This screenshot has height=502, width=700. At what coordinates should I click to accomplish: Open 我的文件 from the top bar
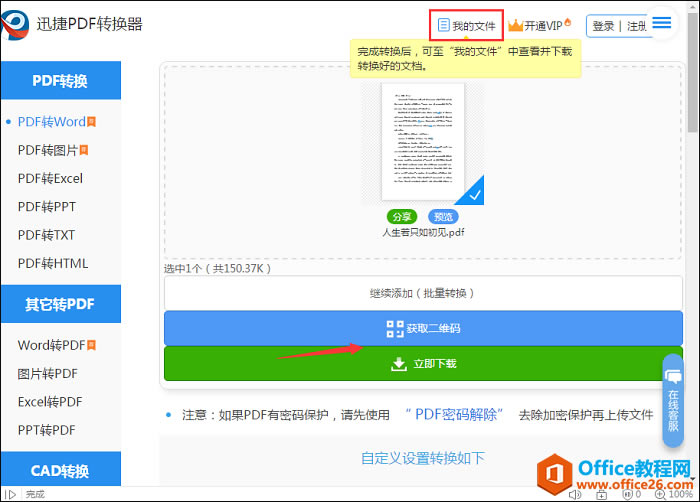[x=467, y=25]
